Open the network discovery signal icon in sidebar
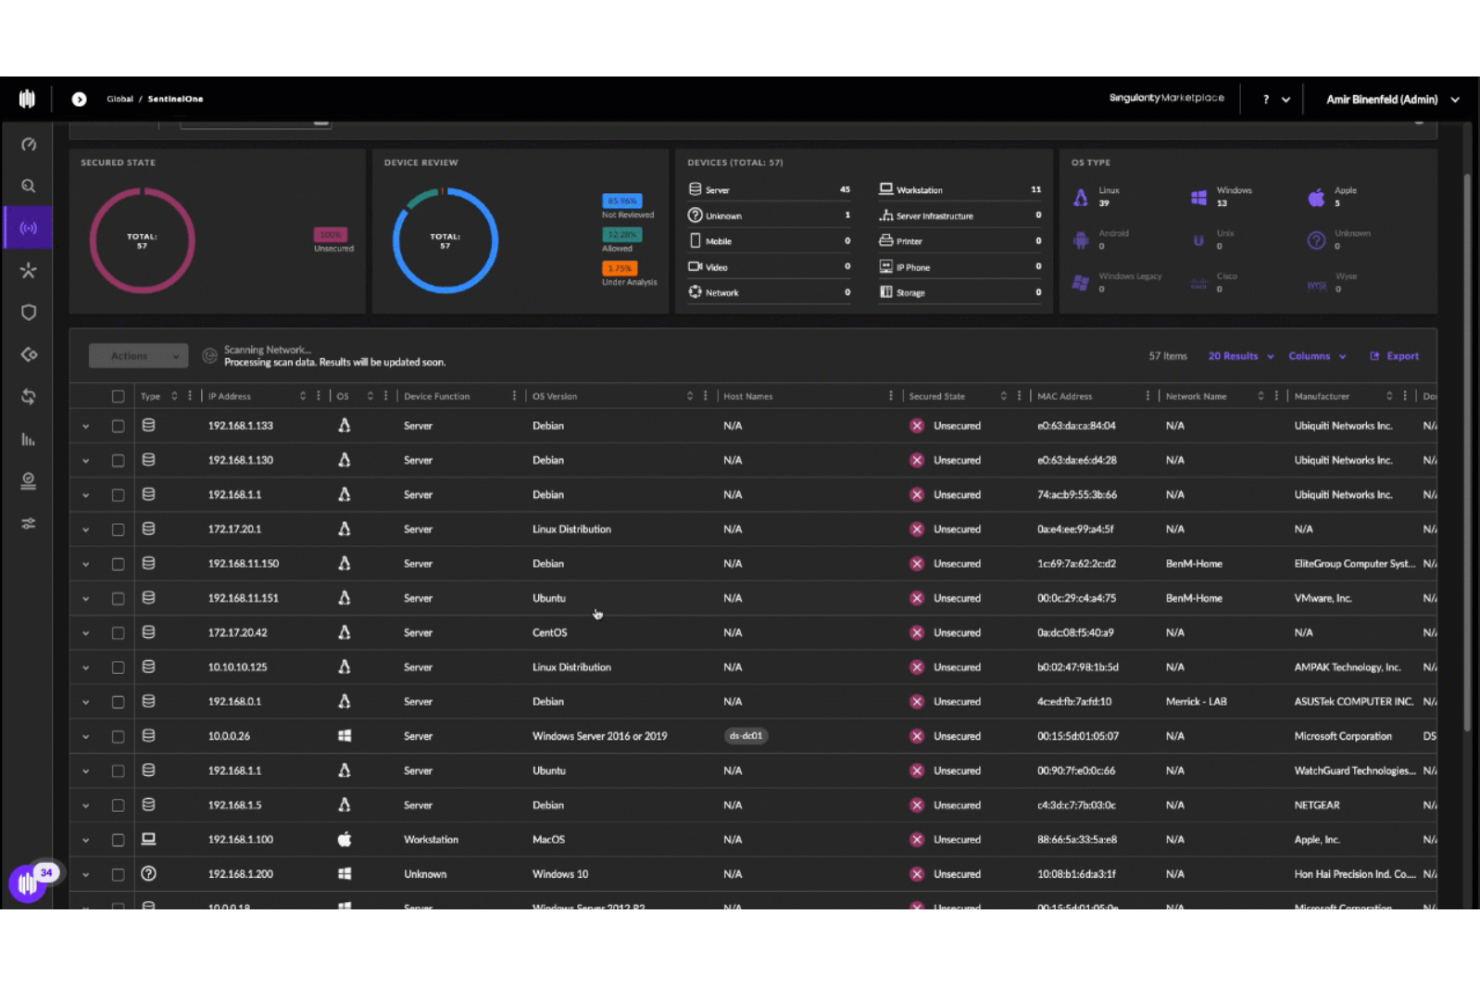Image resolution: width=1480 pixels, height=987 pixels. click(x=28, y=227)
